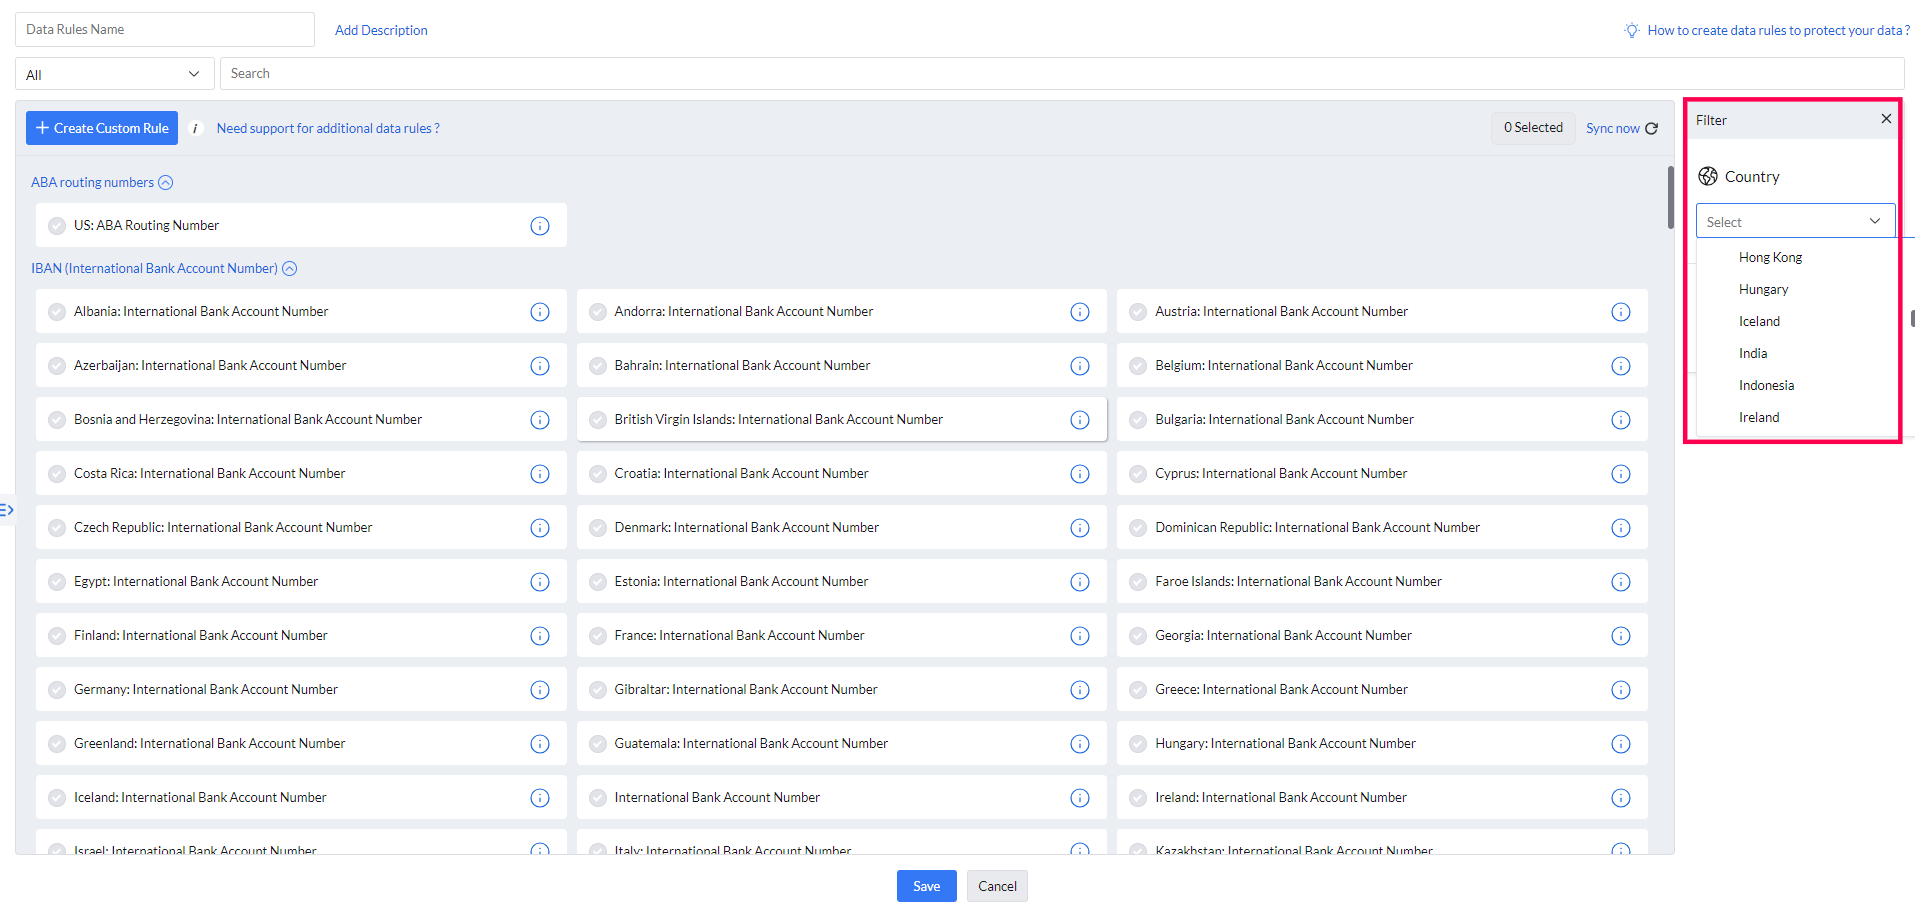The image size is (1915, 917).
Task: Open the left side panel expand icon
Action: 6,510
